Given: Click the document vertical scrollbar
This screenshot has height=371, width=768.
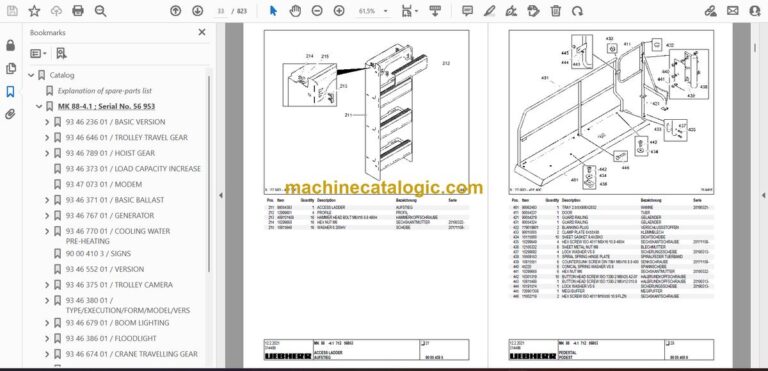Looking at the screenshot, I should point(754,48).
